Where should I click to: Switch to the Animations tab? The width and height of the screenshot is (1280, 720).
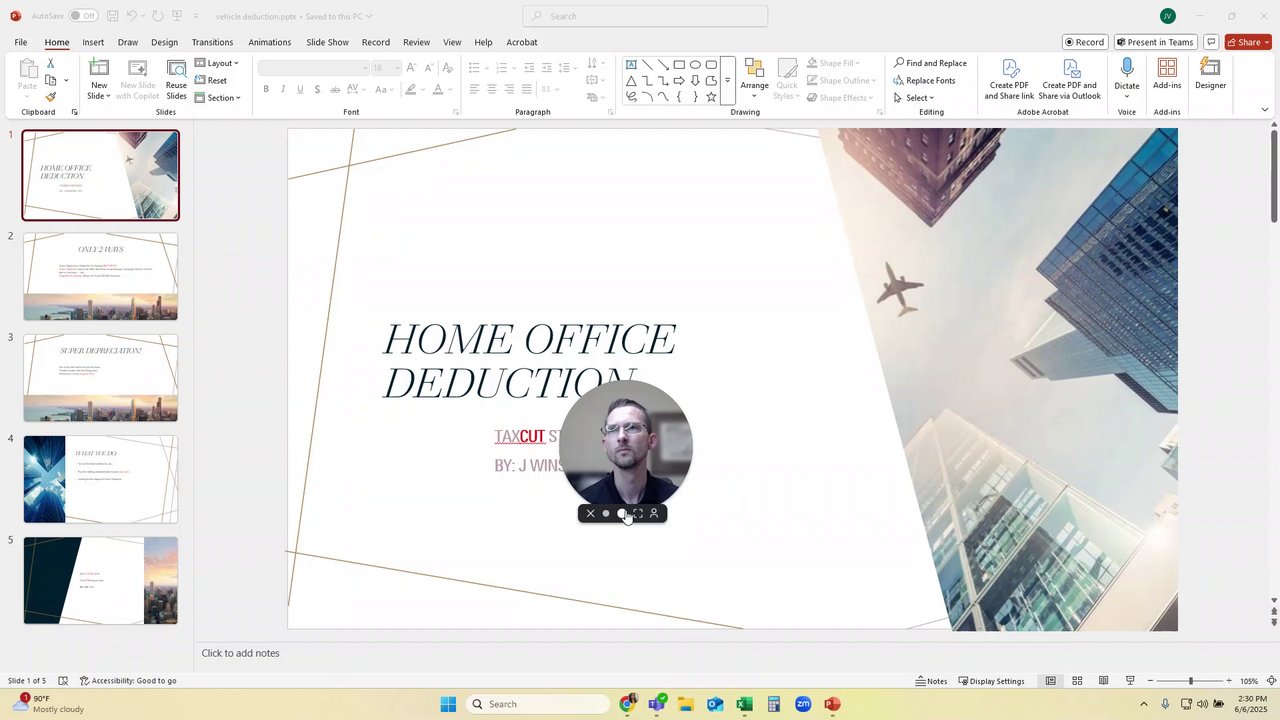pos(270,42)
